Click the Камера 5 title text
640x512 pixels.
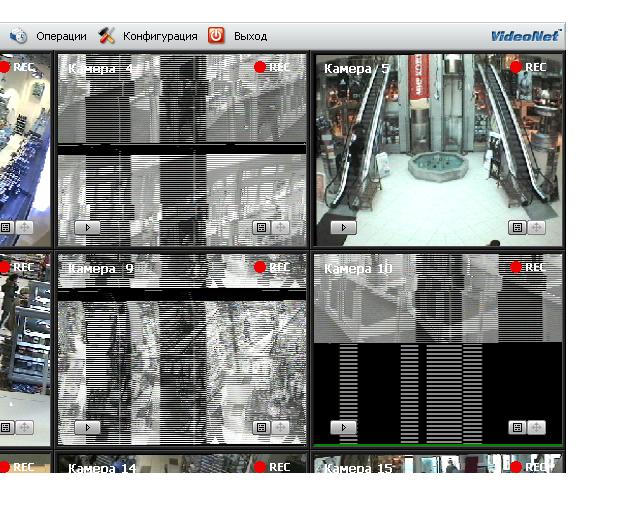(356, 69)
